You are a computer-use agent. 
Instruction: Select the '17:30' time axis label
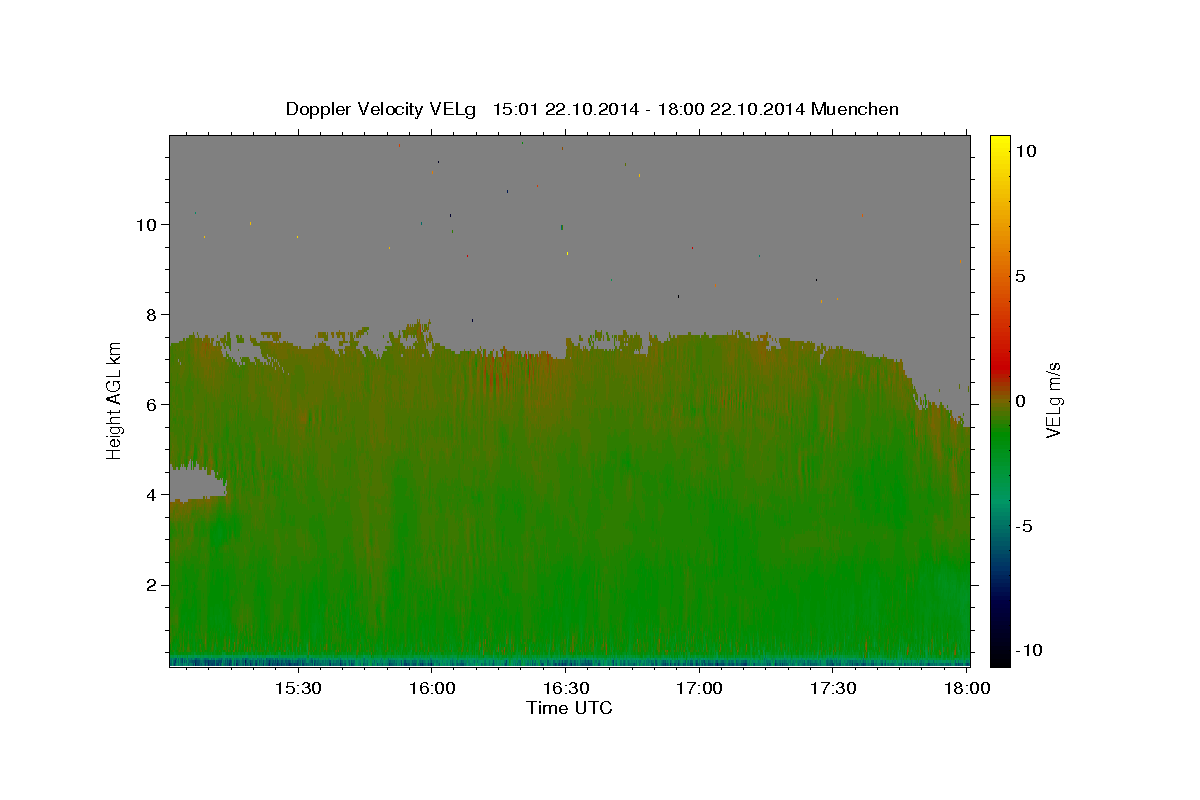833,688
